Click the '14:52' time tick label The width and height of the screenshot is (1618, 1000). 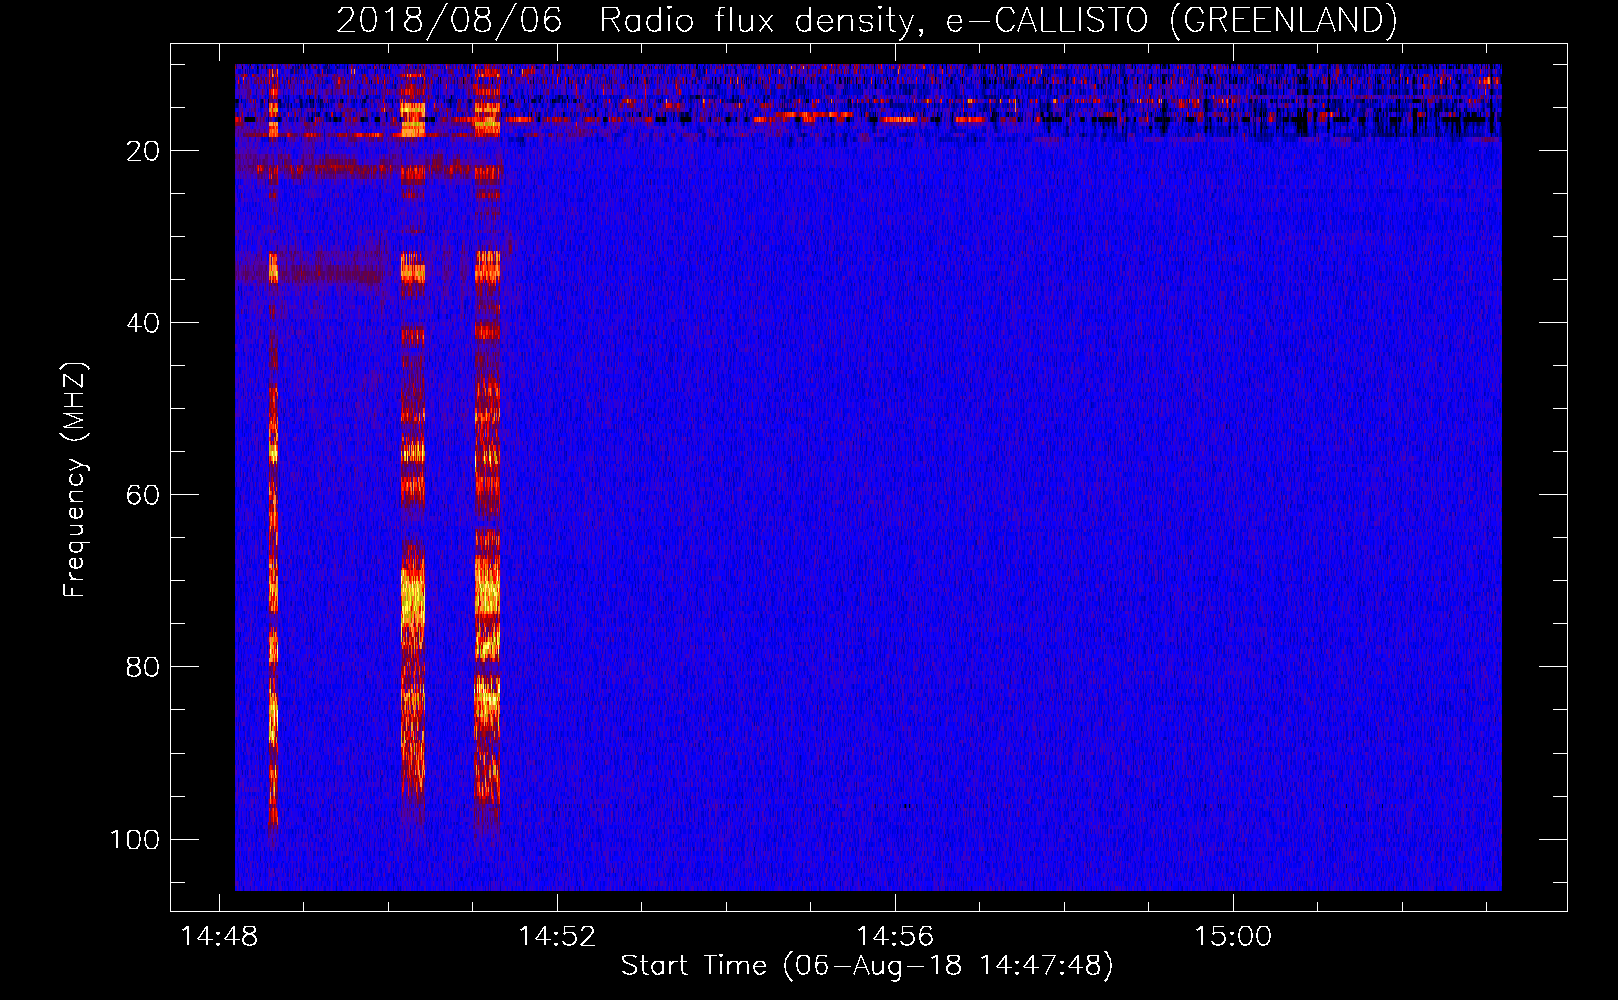556,936
